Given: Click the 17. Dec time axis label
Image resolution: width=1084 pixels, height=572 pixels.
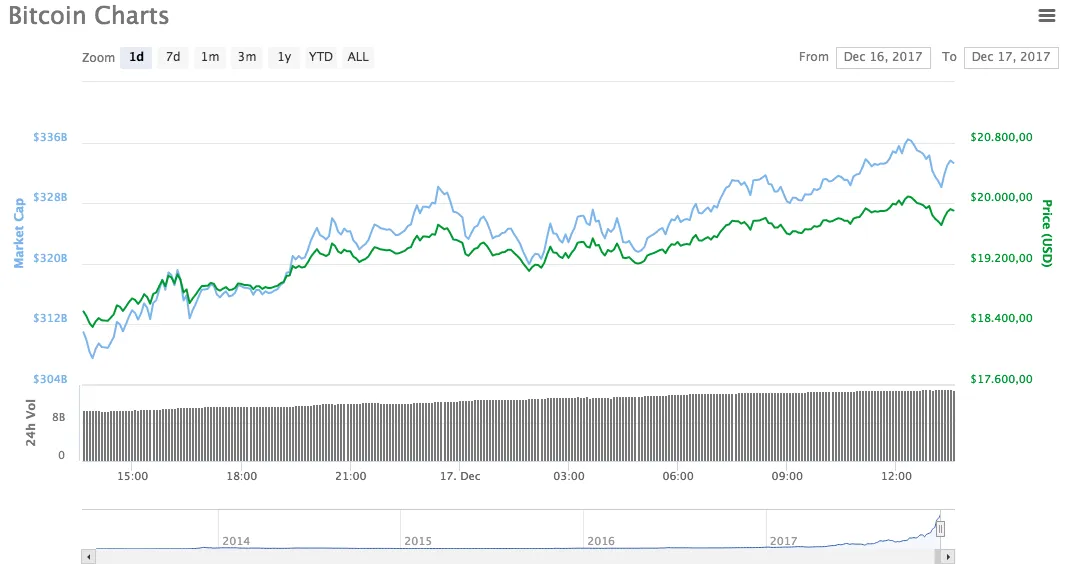Looking at the screenshot, I should [460, 476].
